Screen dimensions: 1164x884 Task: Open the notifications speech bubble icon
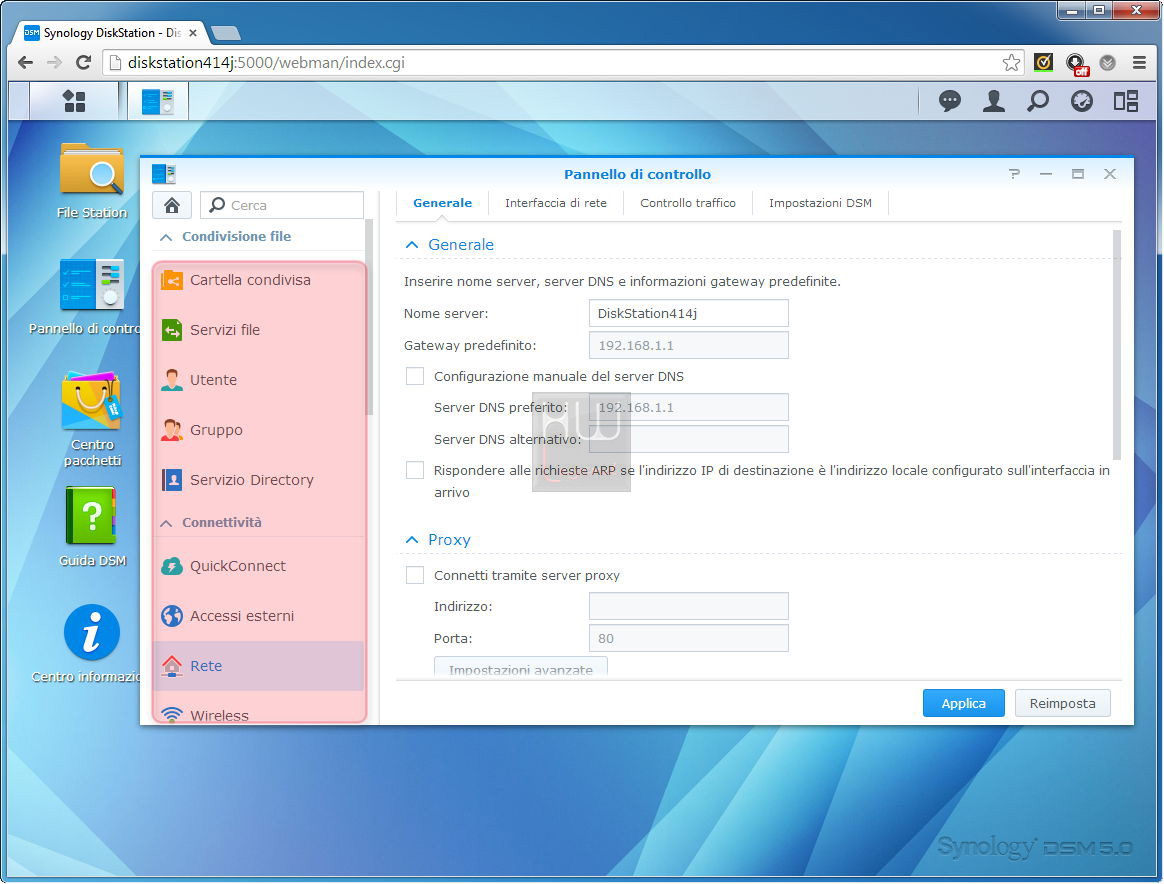949,101
